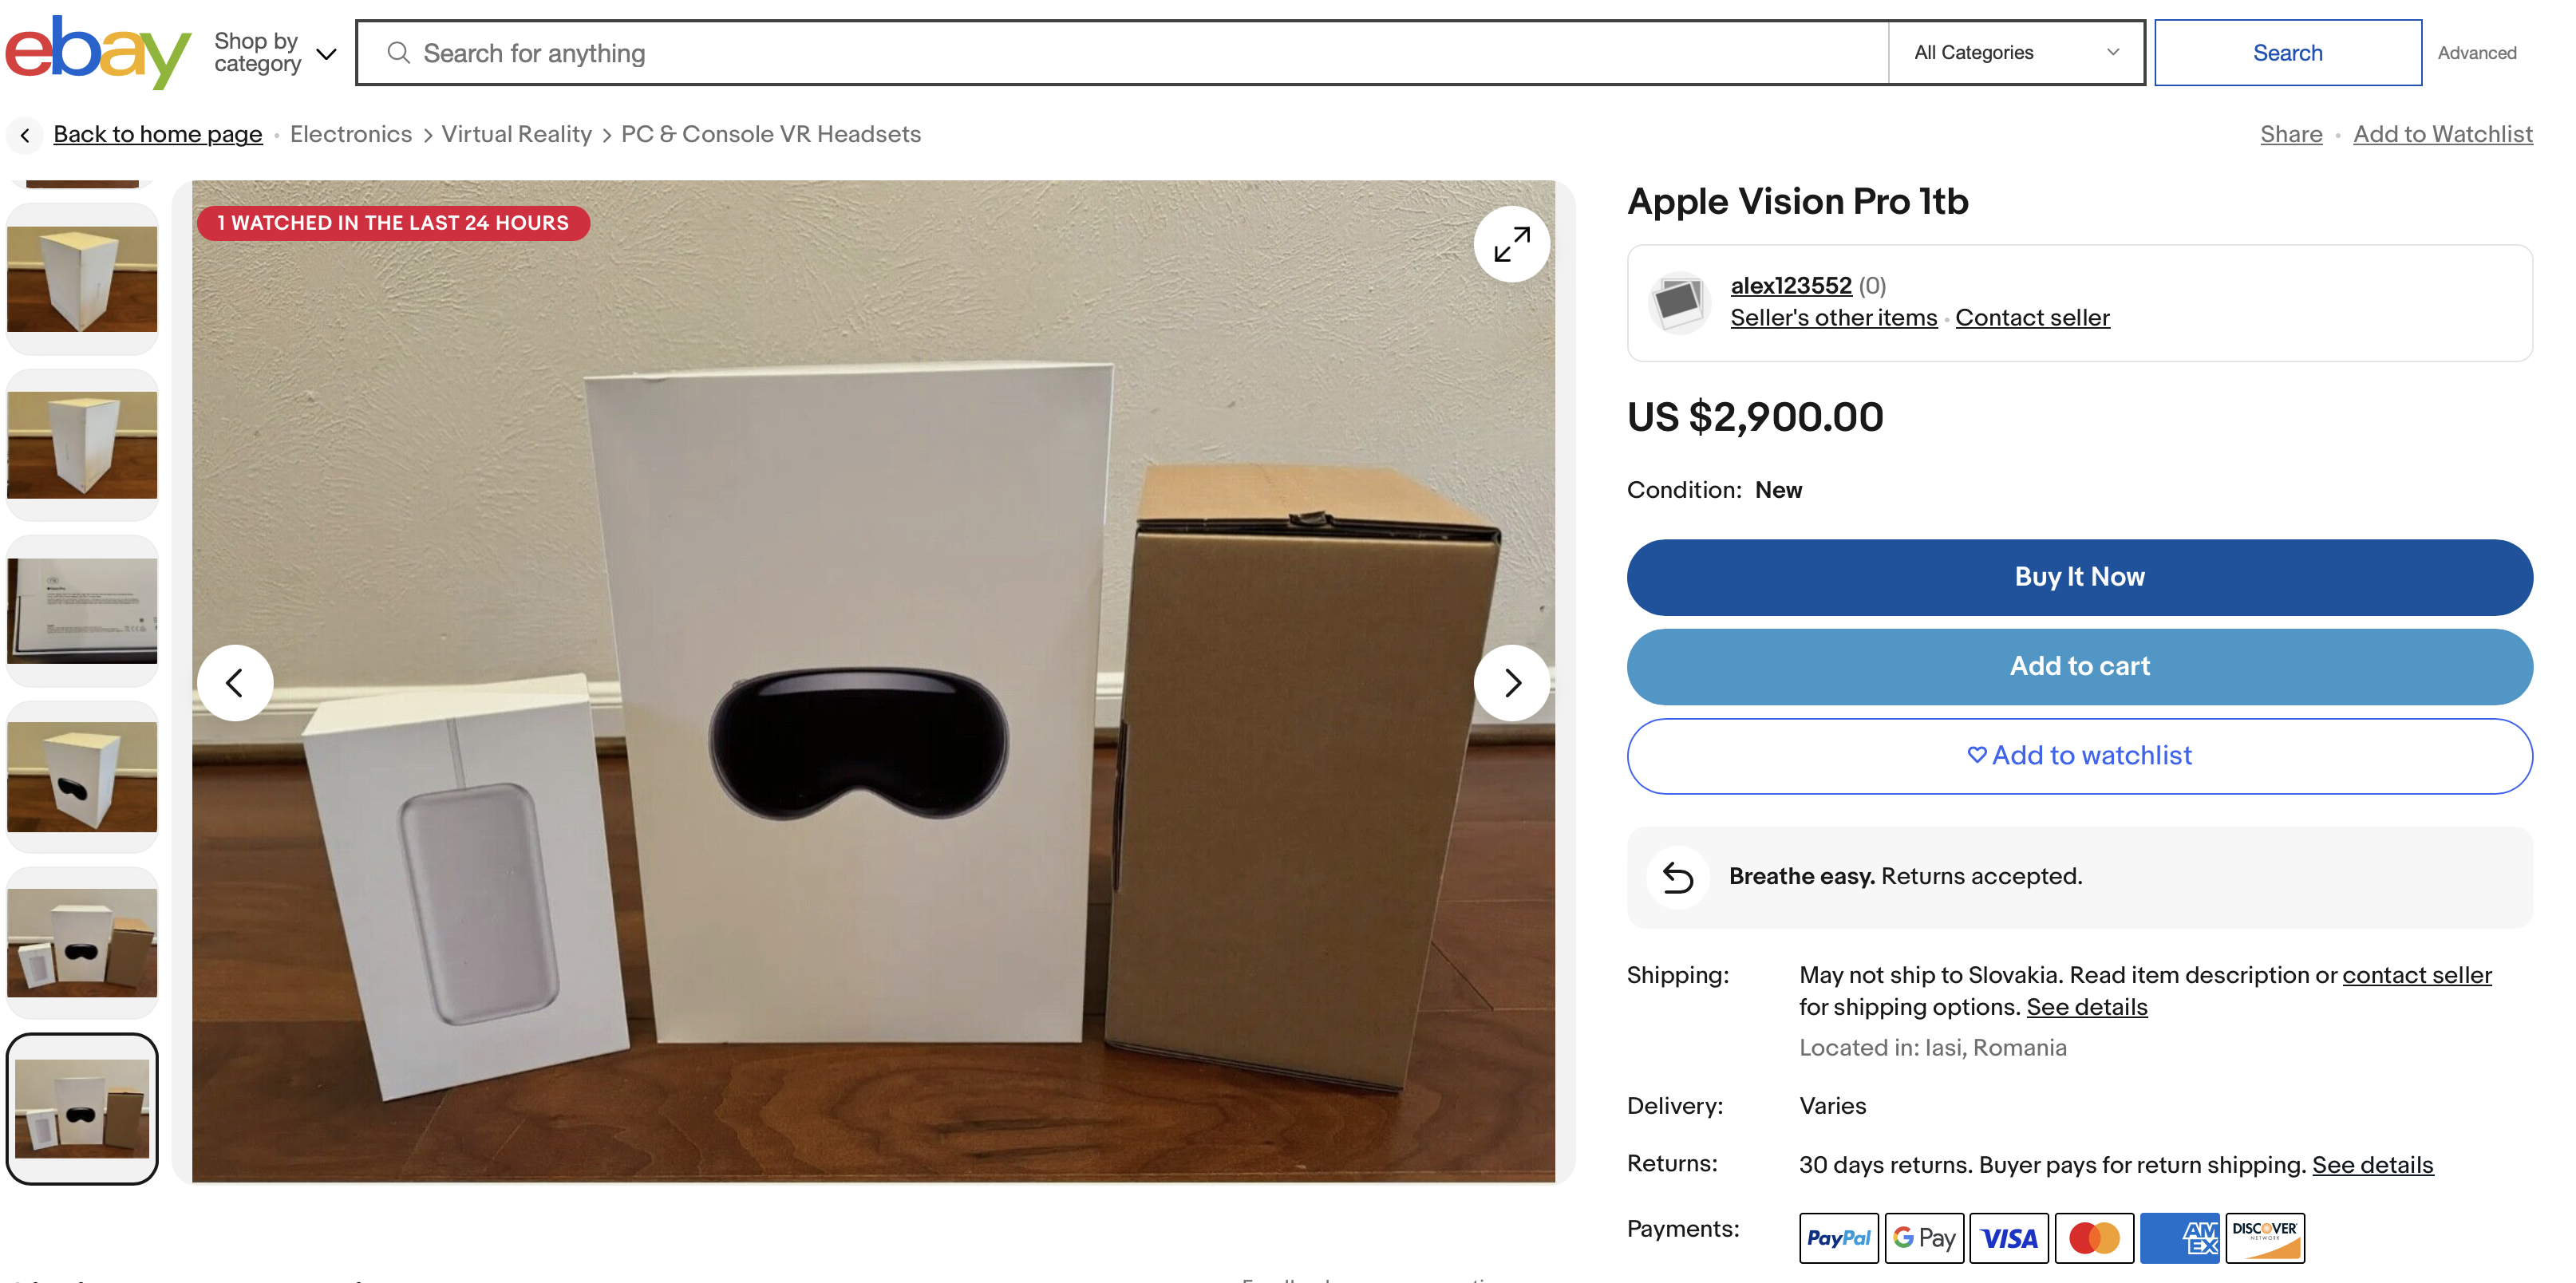Click the seller avatar image
This screenshot has width=2576, height=1283.
tap(1679, 302)
